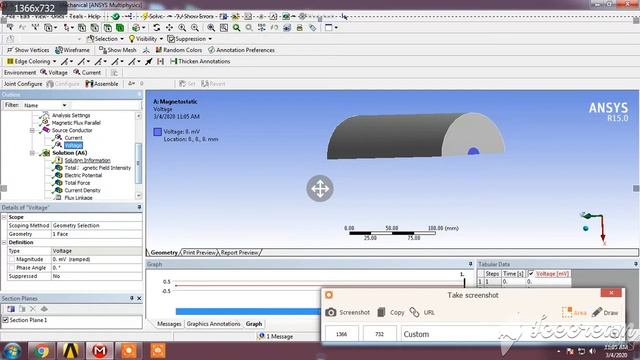Toggle the Magnitude parameter checkbox
Screen dimensions: 640x360
(11, 260)
